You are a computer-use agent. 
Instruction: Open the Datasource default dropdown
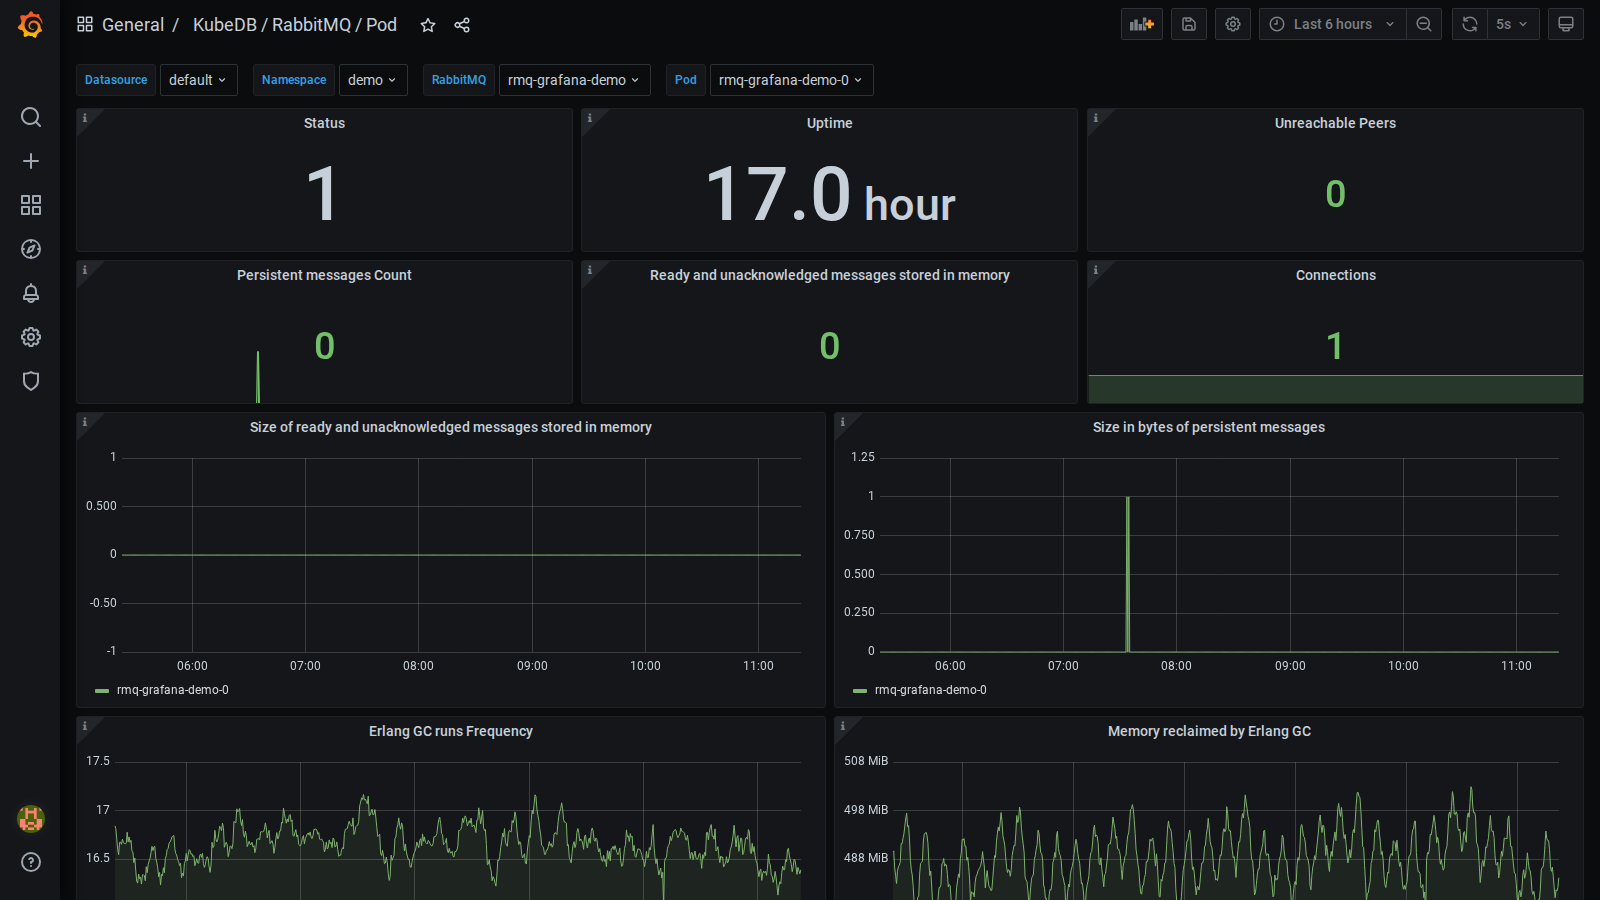point(198,80)
